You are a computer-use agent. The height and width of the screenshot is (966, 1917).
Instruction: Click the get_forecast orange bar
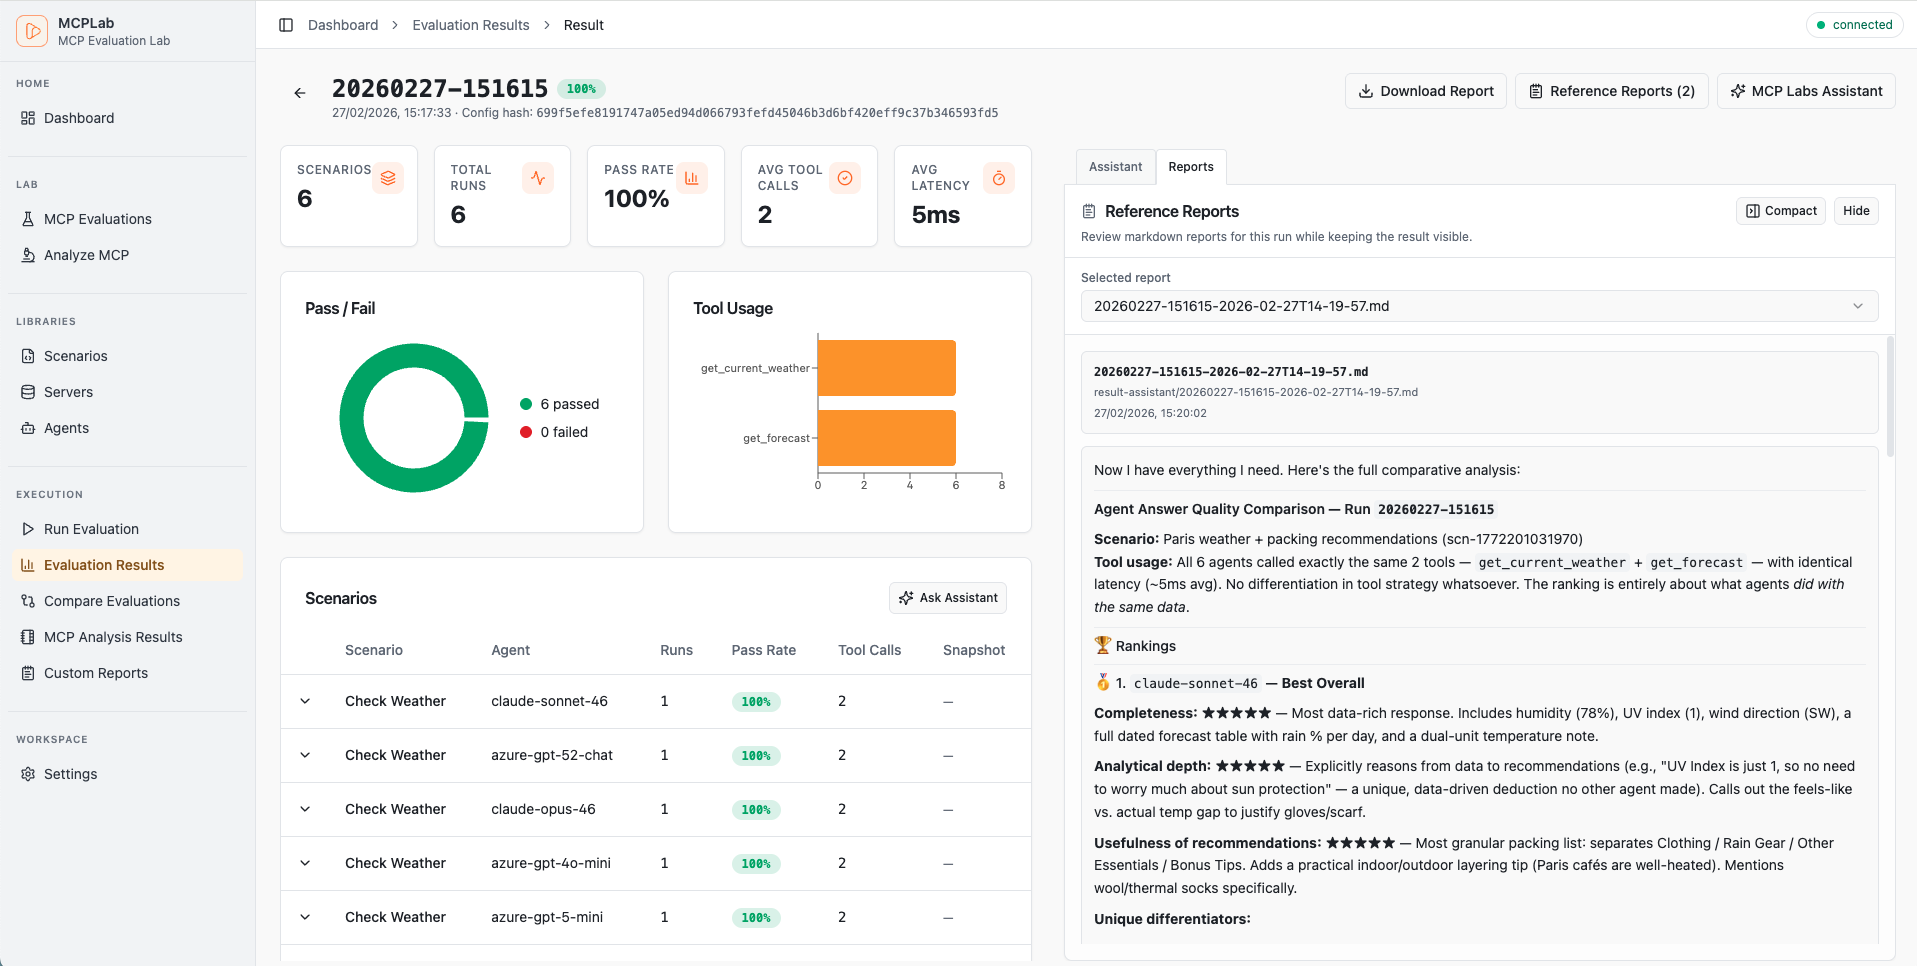coord(887,438)
